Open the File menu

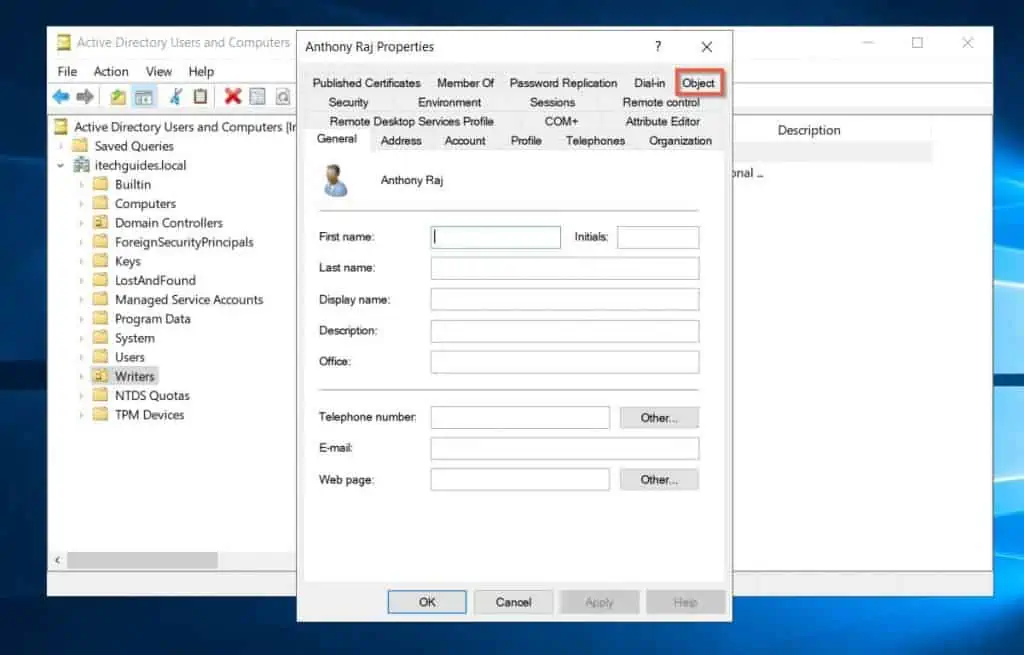tap(67, 71)
